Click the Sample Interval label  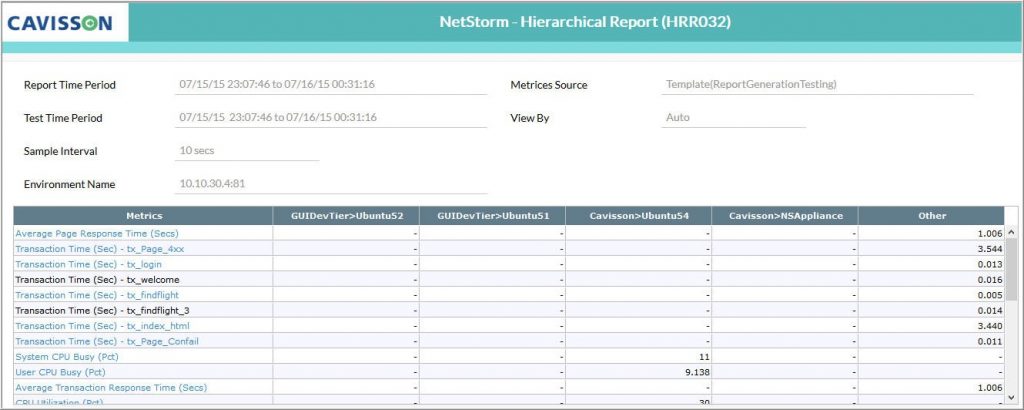point(61,151)
